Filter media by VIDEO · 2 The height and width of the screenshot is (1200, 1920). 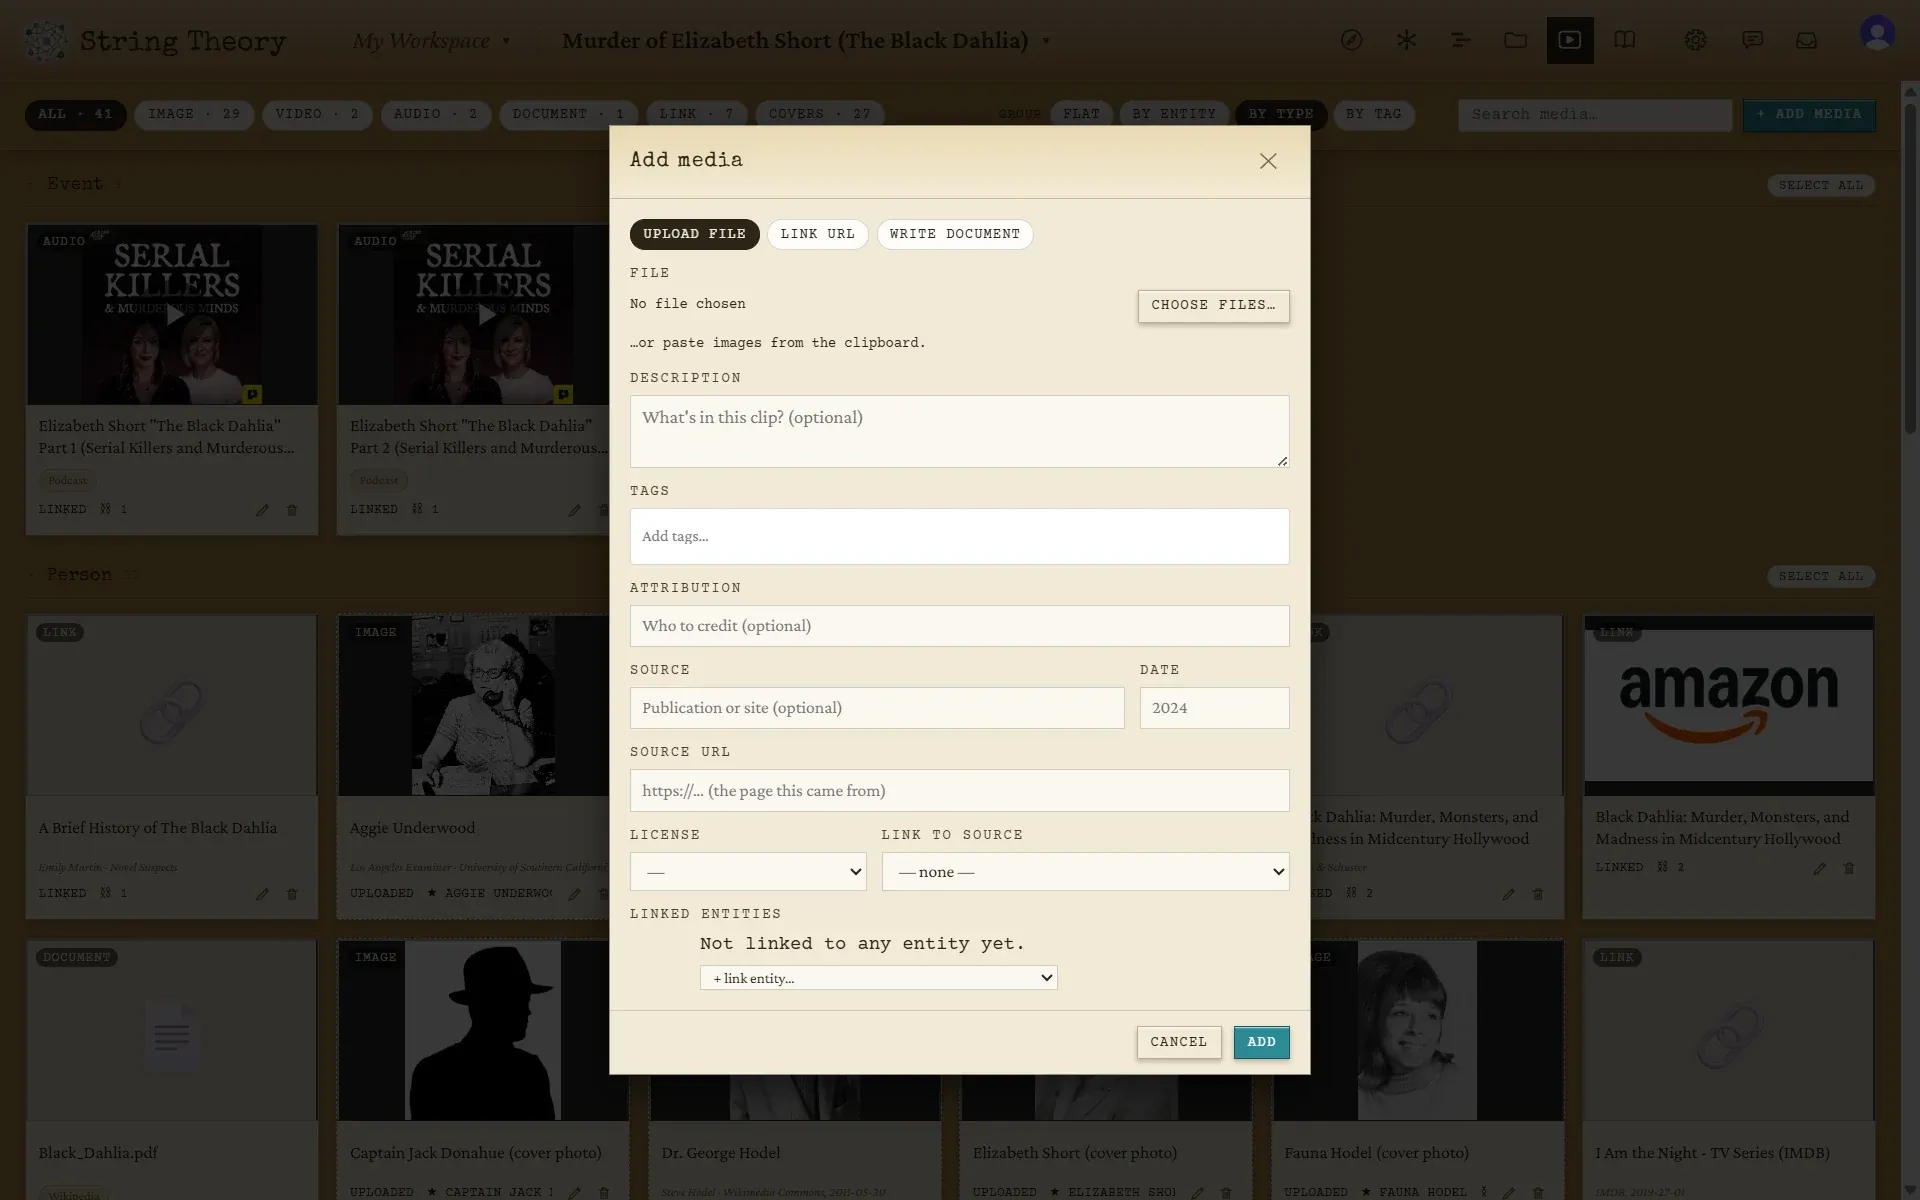point(317,115)
